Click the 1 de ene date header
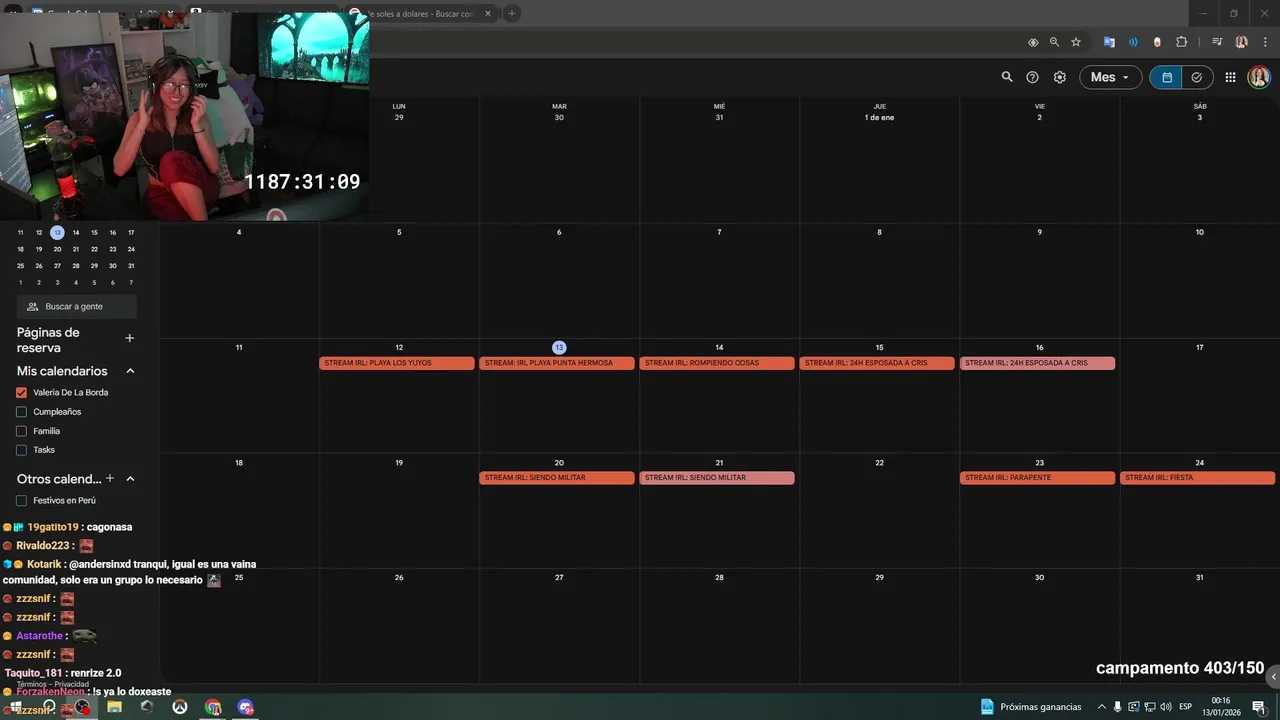The height and width of the screenshot is (720, 1280). (880, 118)
